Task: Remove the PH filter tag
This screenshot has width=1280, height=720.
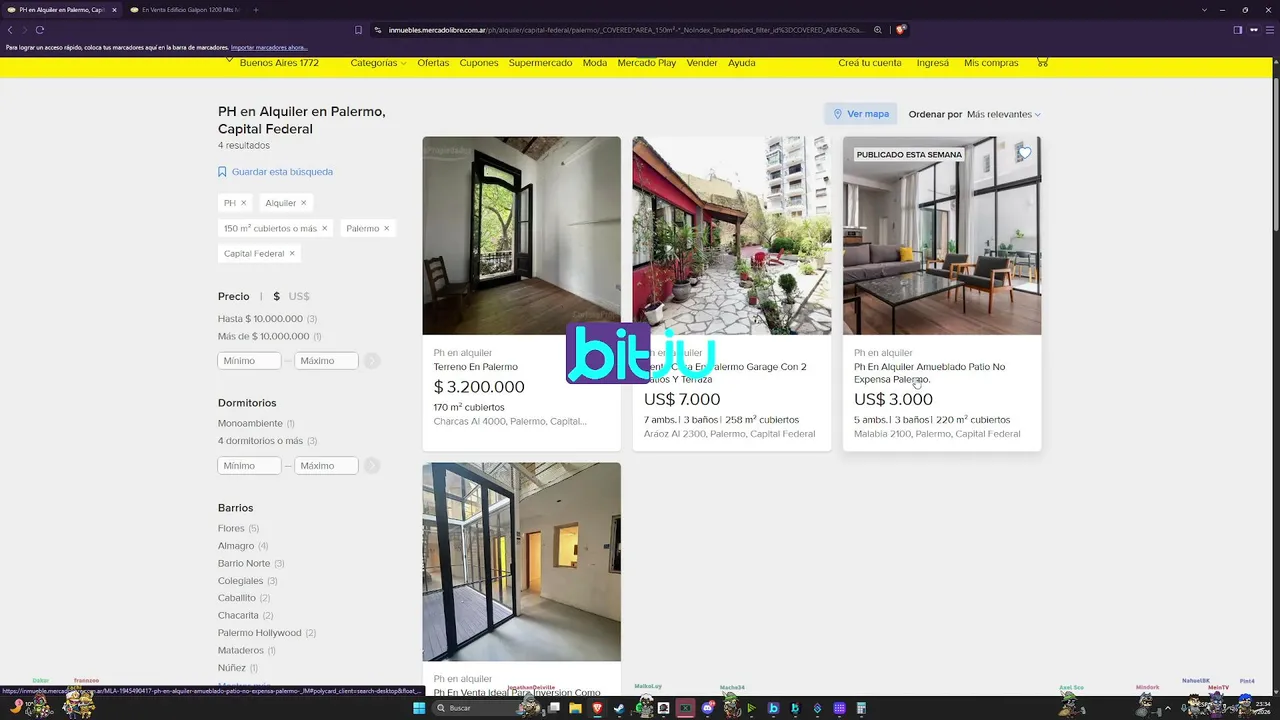Action: click(243, 203)
